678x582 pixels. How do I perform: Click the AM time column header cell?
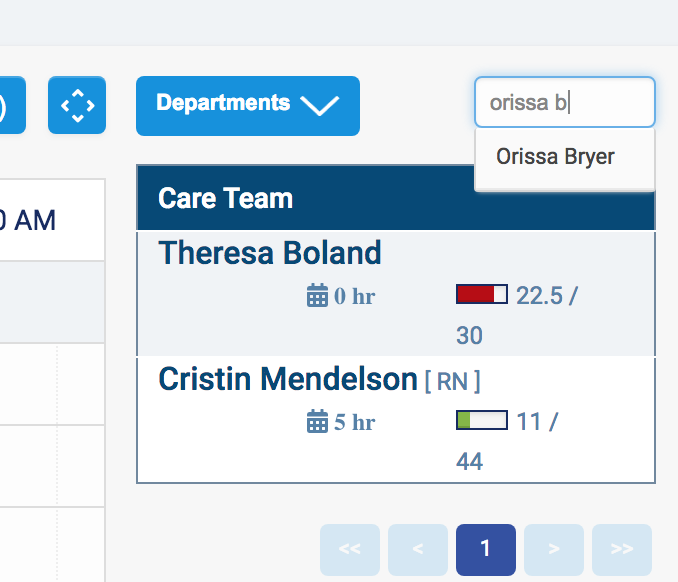(40, 220)
